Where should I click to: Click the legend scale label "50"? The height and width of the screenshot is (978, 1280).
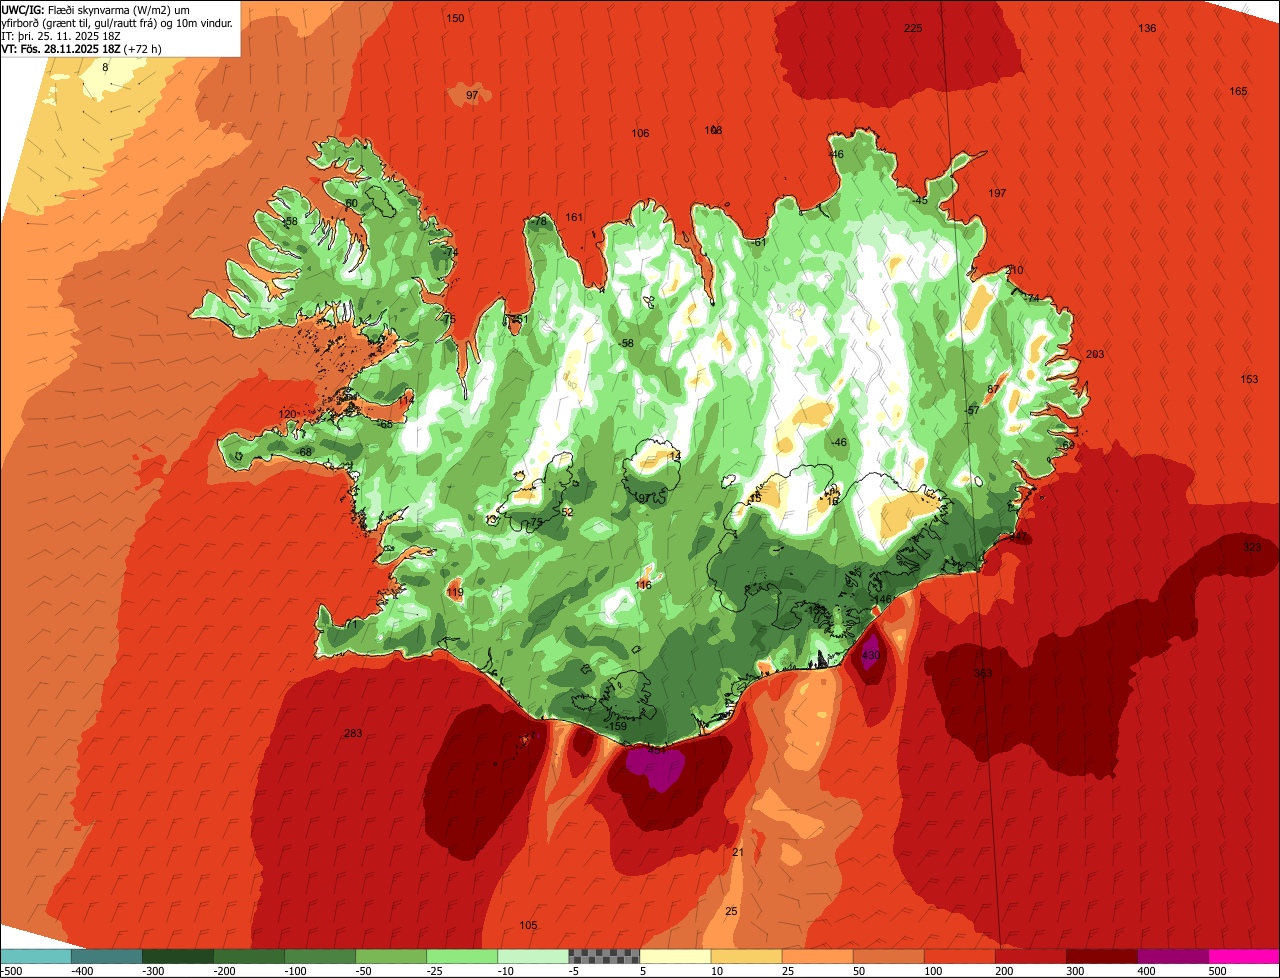coord(860,970)
